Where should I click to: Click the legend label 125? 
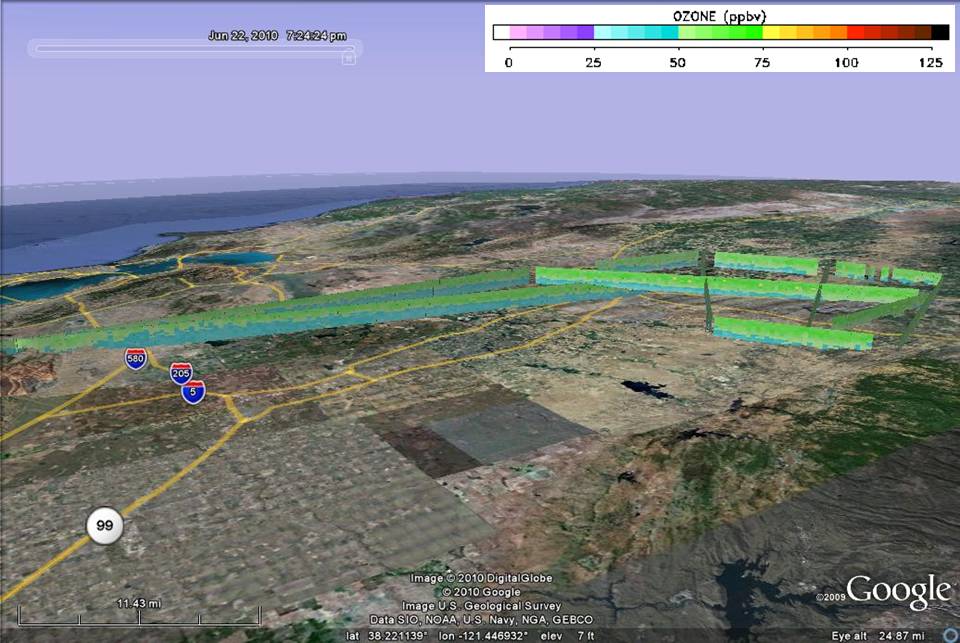[931, 62]
